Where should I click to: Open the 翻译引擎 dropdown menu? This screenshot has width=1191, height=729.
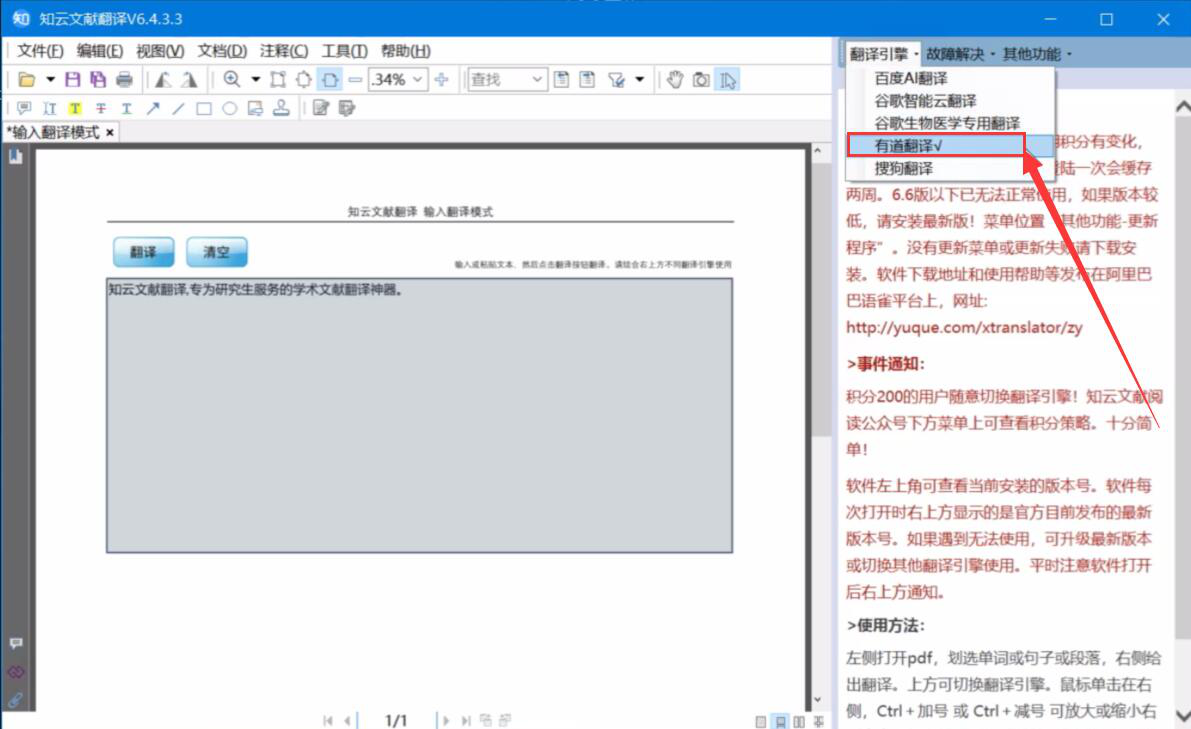click(883, 54)
